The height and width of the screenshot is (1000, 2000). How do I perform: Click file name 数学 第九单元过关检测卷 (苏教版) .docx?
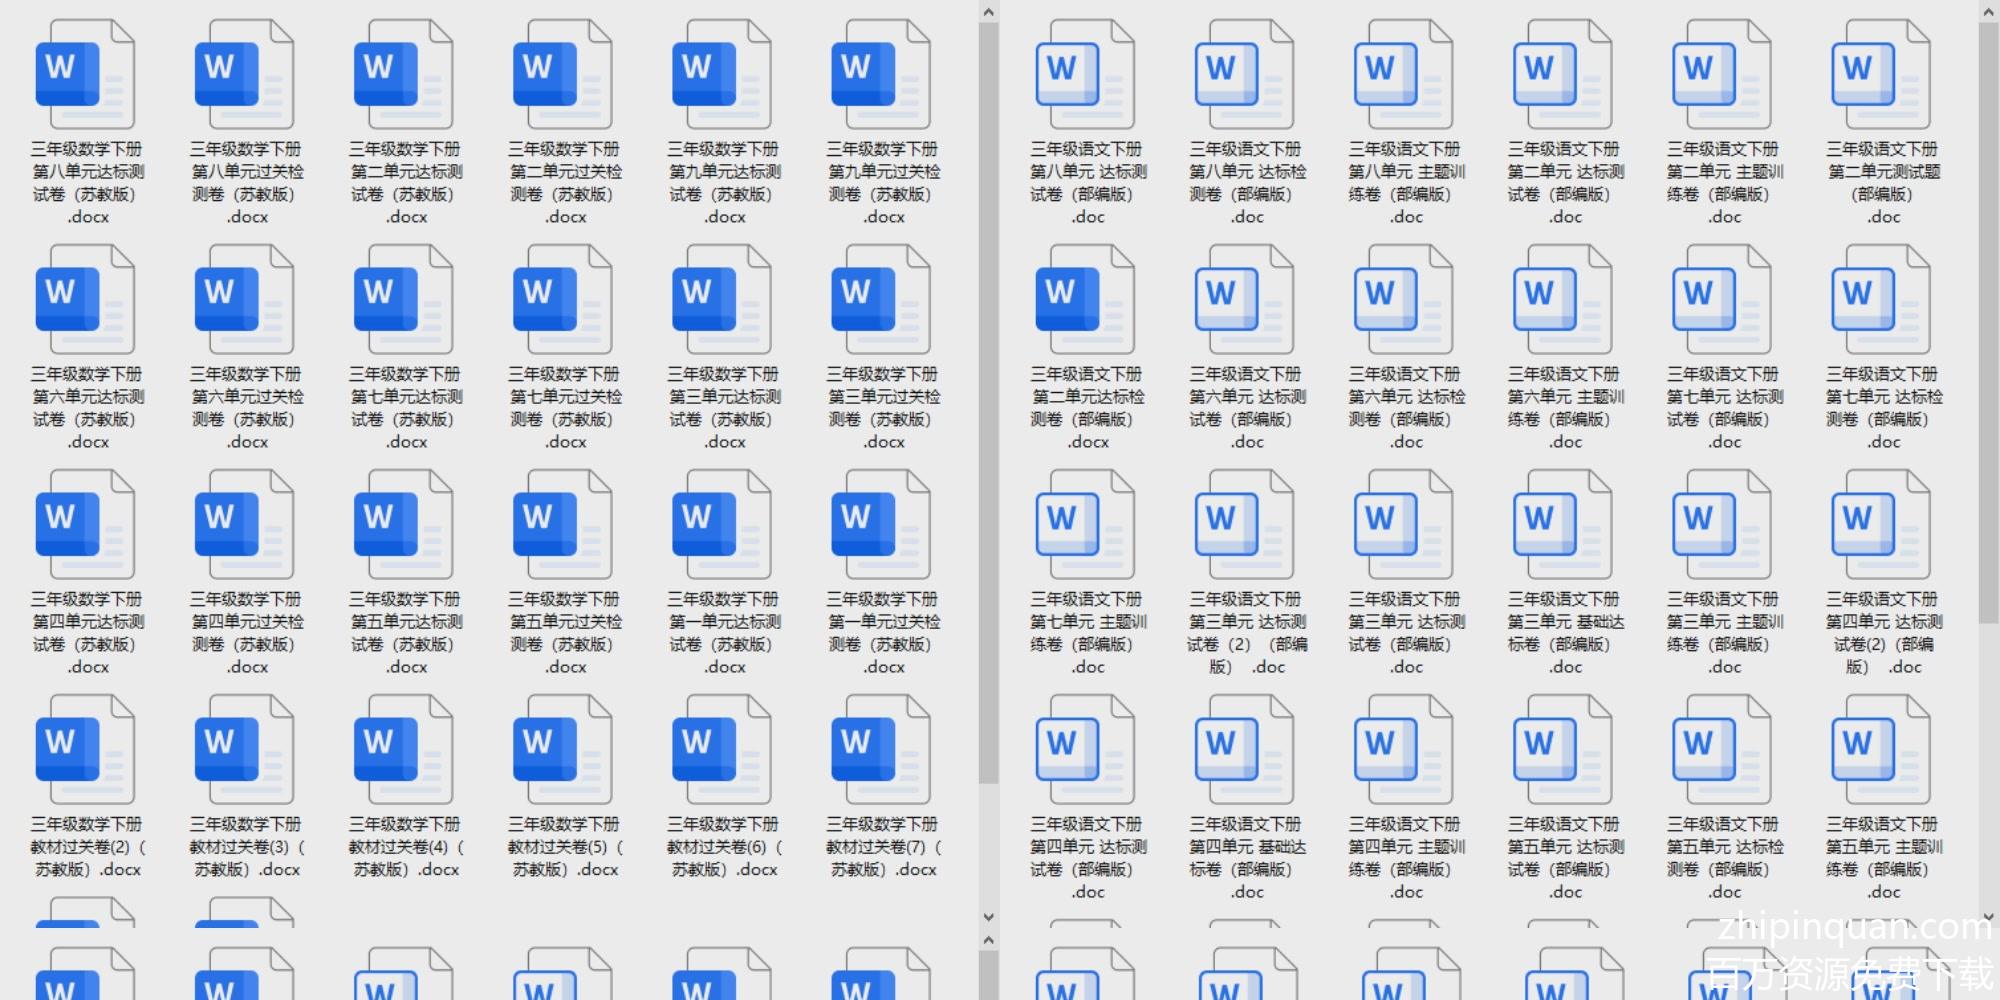883,183
